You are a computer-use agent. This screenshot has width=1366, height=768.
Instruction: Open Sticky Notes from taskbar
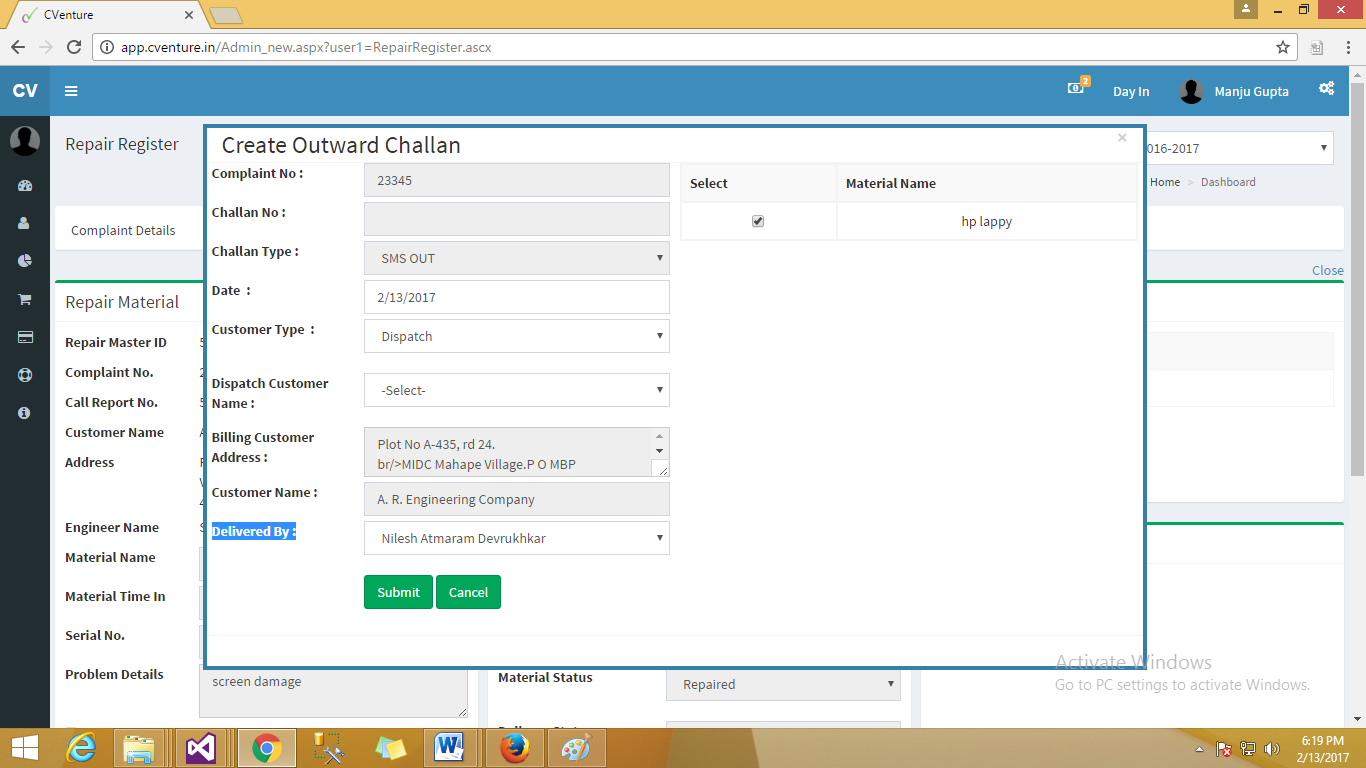pos(389,748)
